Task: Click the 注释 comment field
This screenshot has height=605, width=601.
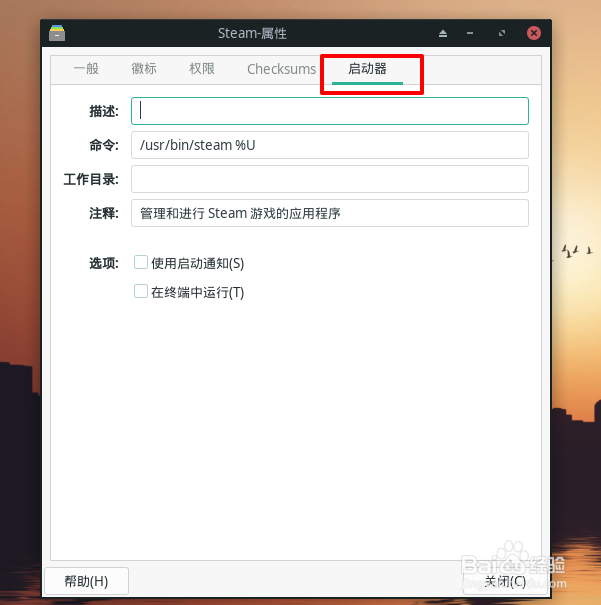Action: pyautogui.click(x=330, y=213)
